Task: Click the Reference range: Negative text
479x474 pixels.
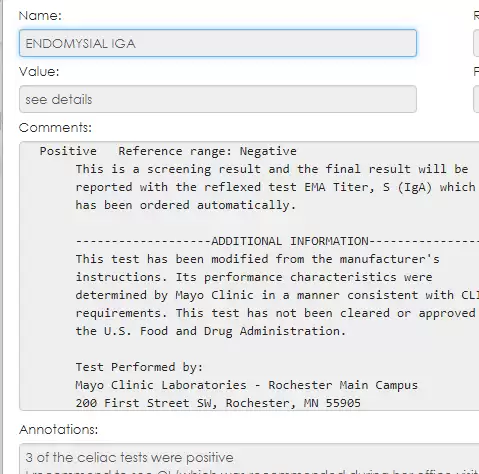Action: 207,151
